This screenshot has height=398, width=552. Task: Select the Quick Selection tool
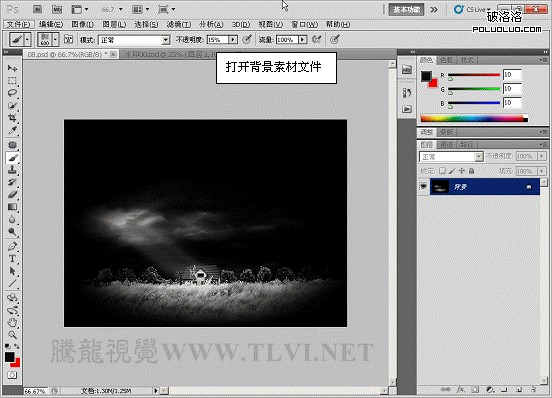tap(12, 106)
